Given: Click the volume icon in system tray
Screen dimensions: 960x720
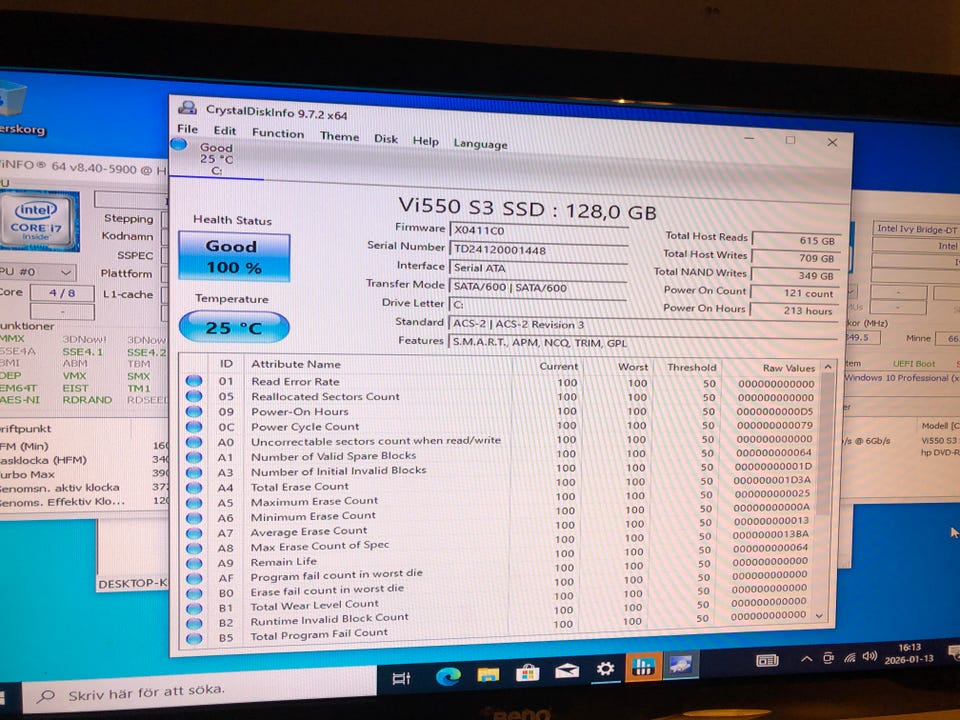Looking at the screenshot, I should [x=869, y=656].
